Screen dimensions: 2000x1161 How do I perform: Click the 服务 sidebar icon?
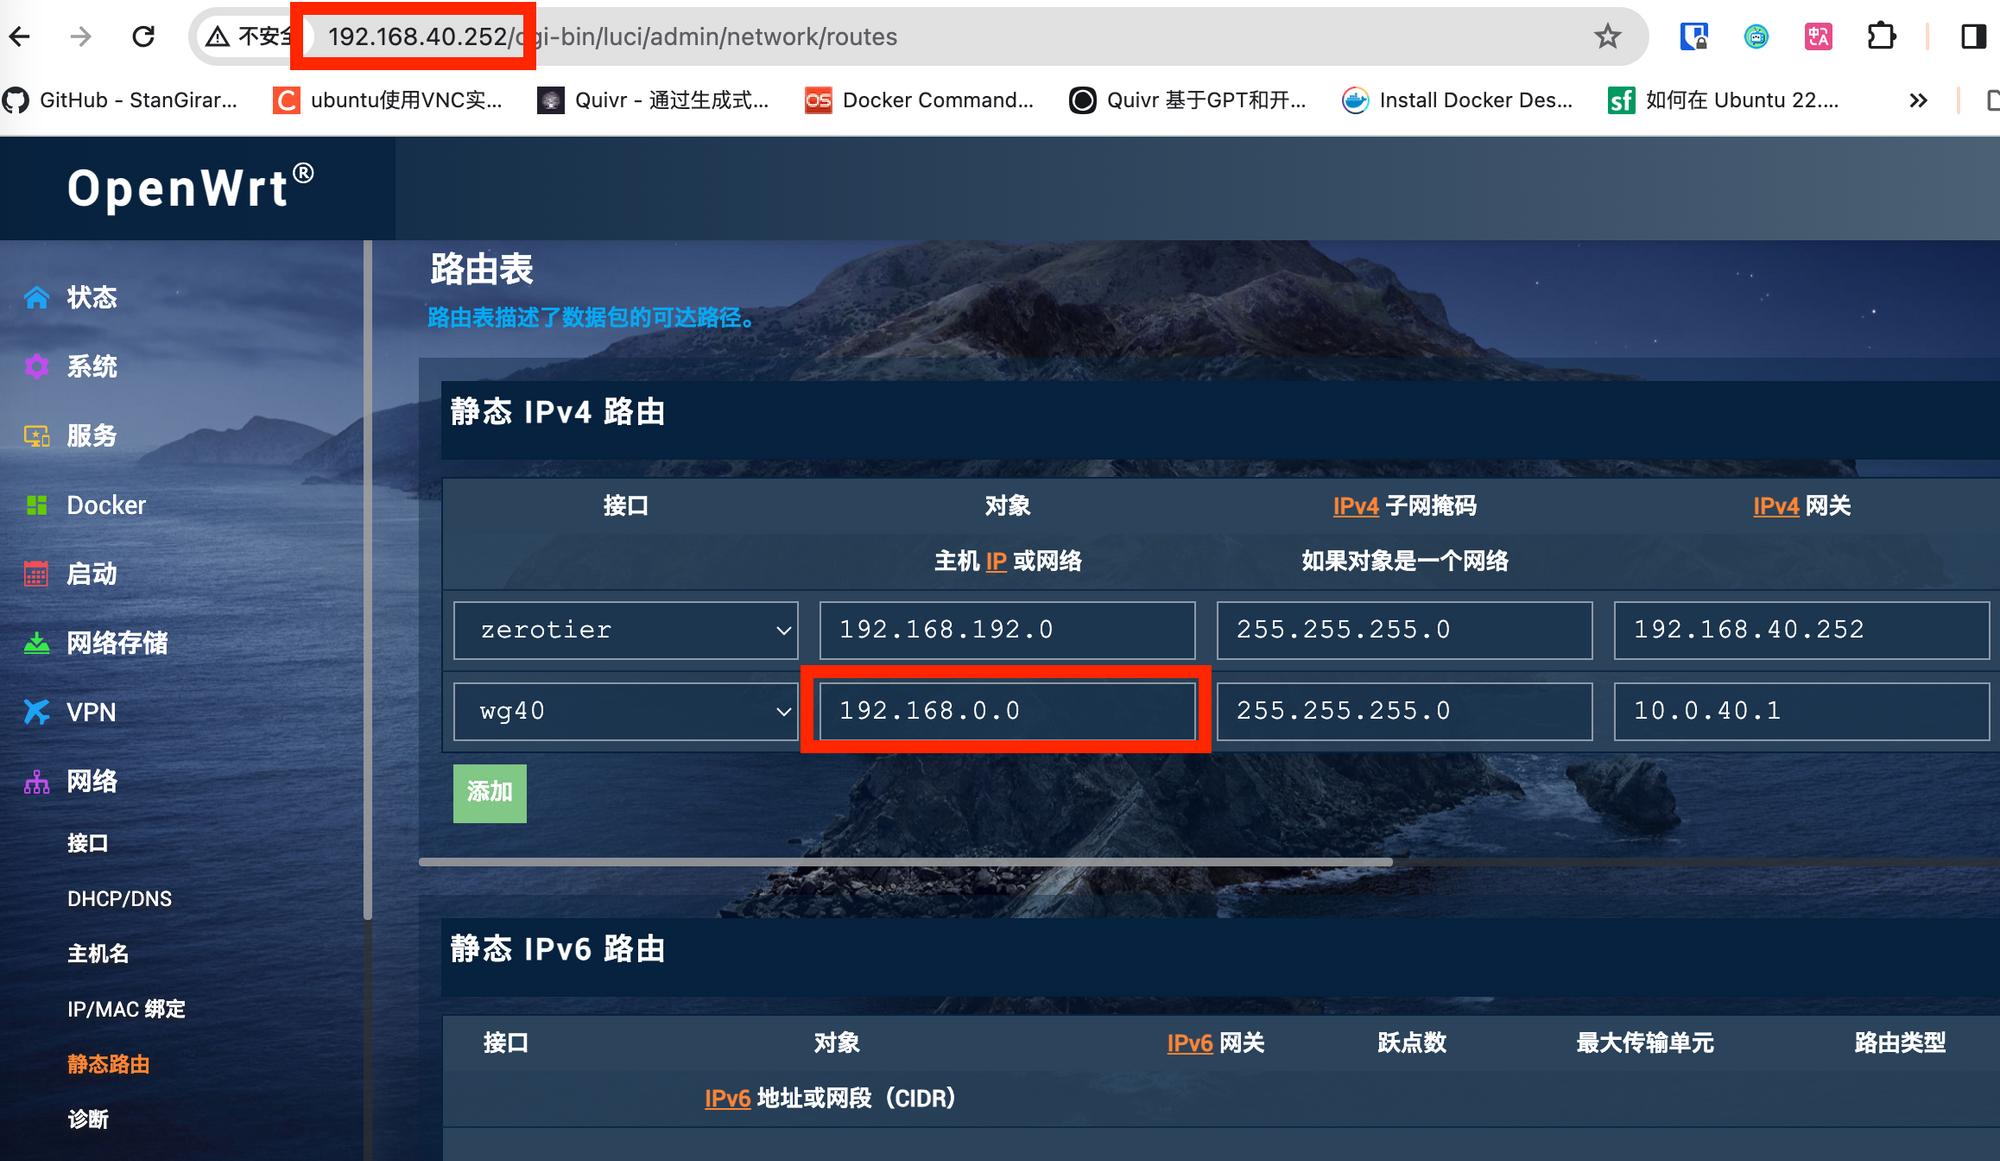coord(37,435)
